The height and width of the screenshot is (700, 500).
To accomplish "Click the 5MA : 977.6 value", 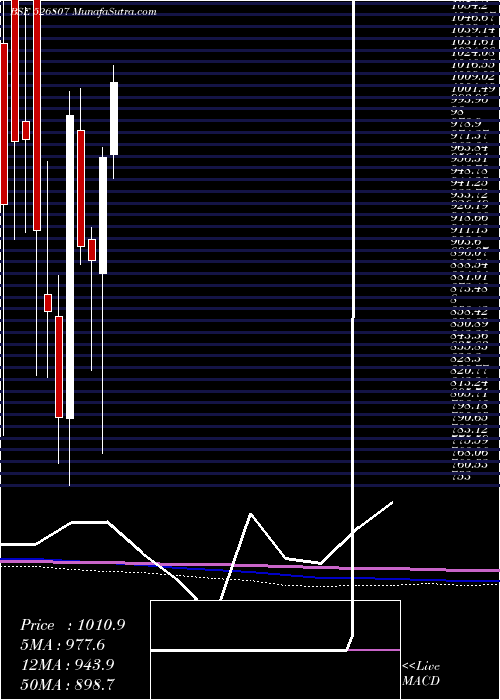I will coord(64,645).
